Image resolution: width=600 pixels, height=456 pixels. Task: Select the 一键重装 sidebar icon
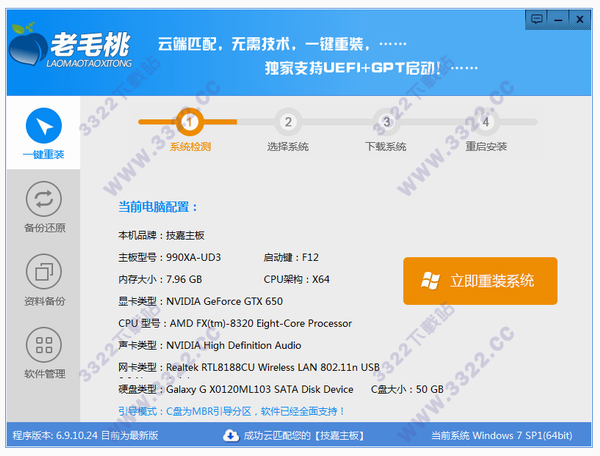(44, 126)
